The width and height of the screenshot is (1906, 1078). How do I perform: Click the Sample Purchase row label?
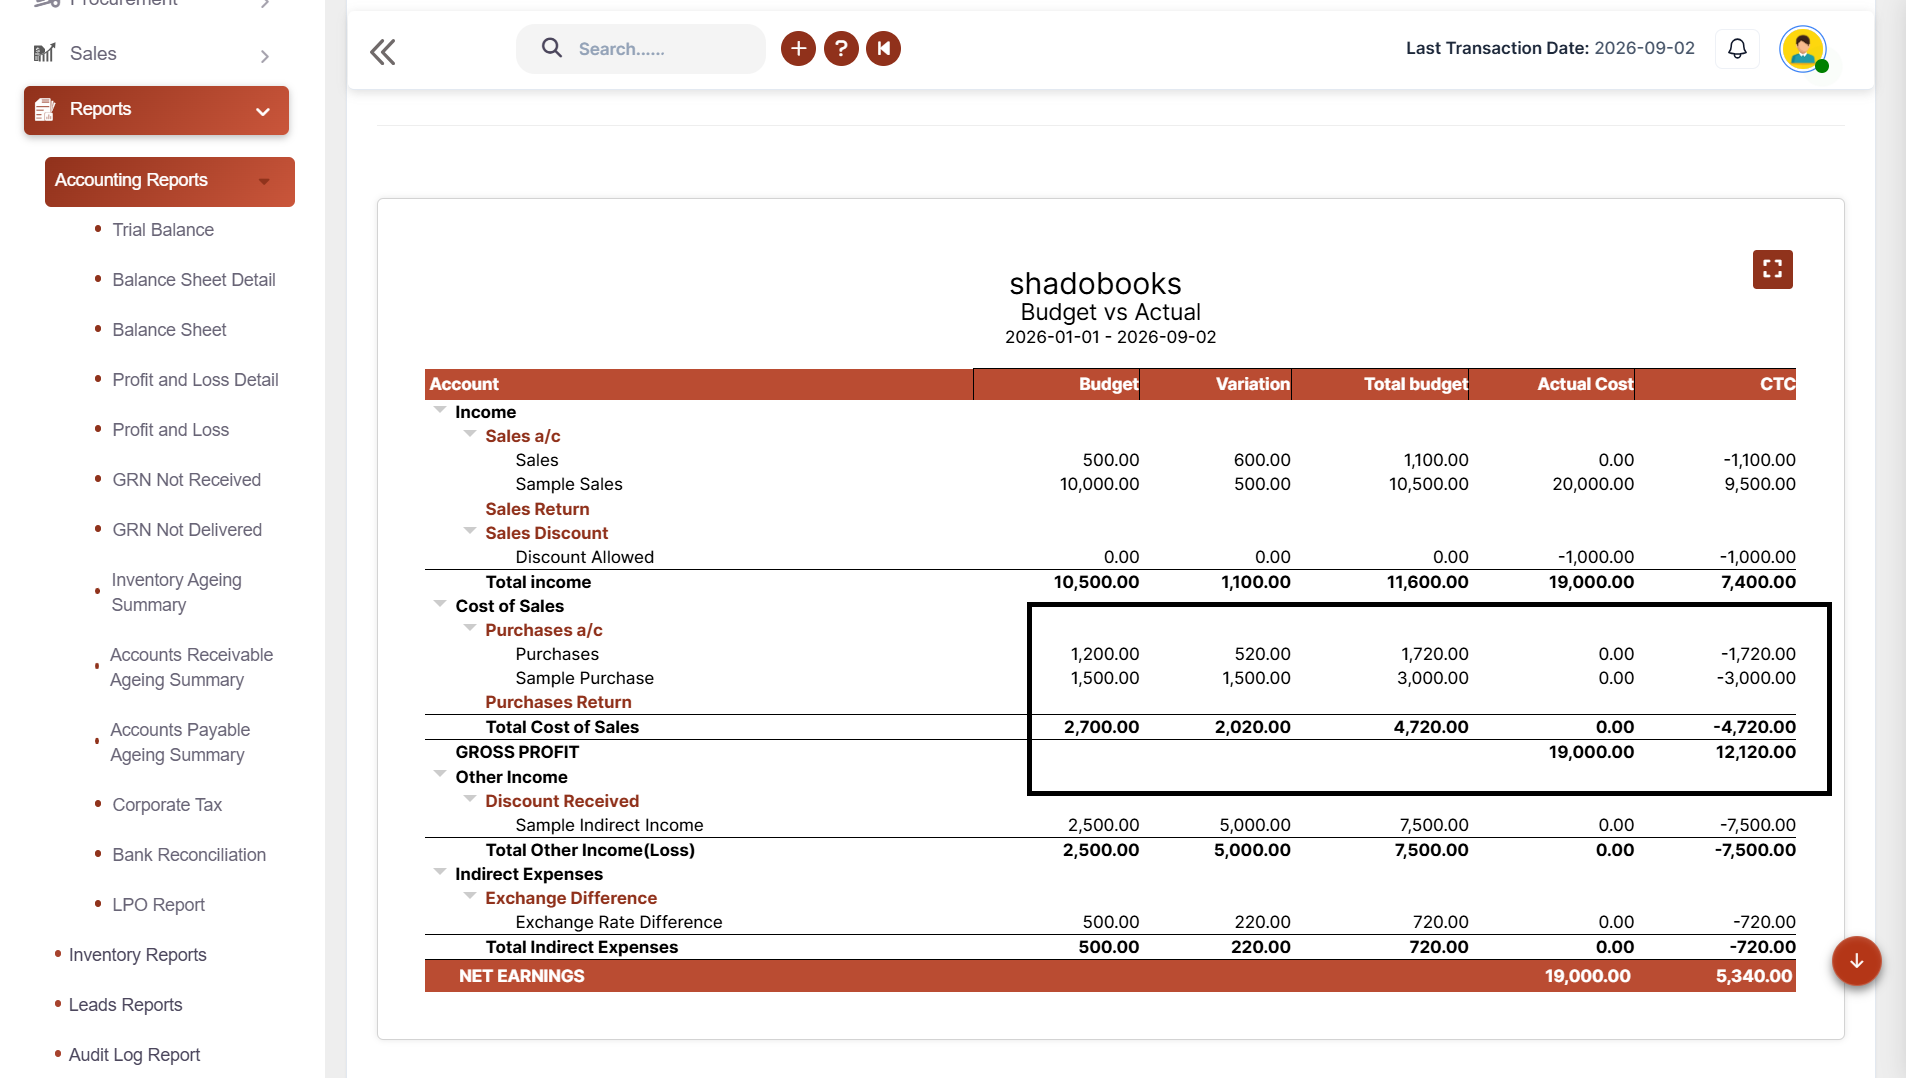[x=584, y=678]
